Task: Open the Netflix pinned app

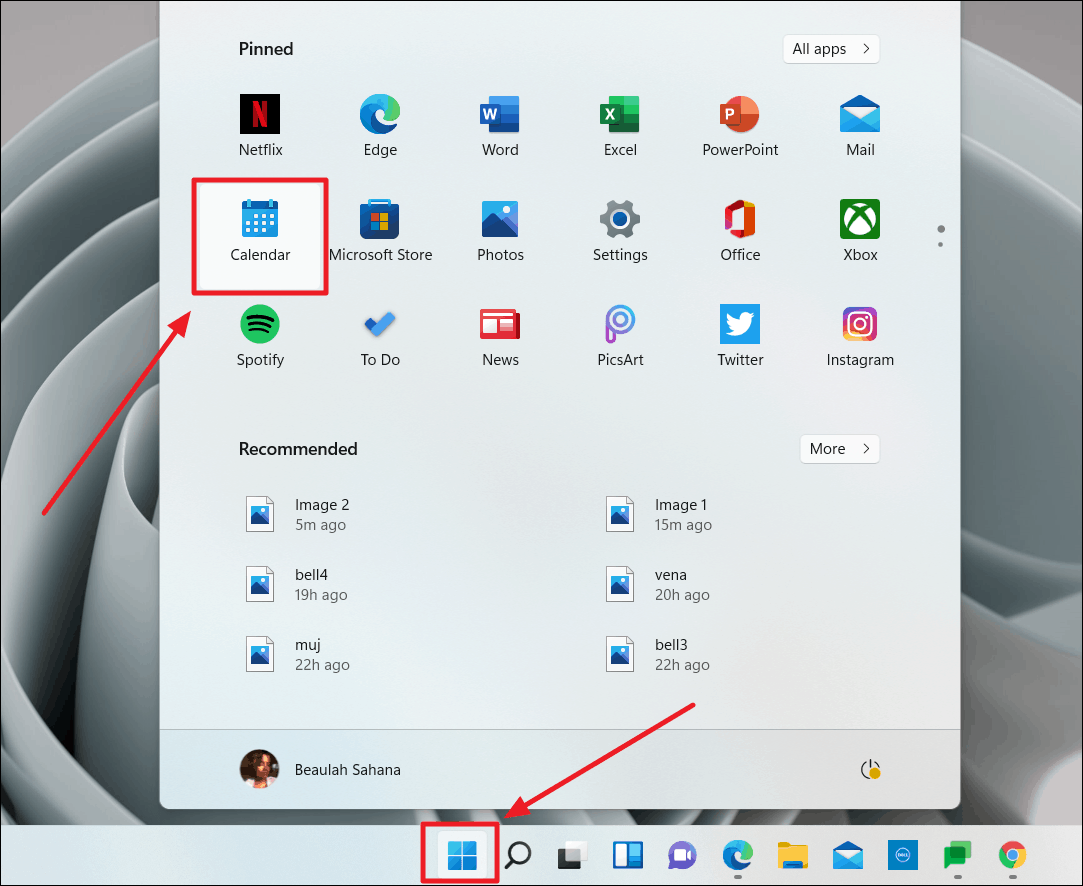Action: (260, 126)
